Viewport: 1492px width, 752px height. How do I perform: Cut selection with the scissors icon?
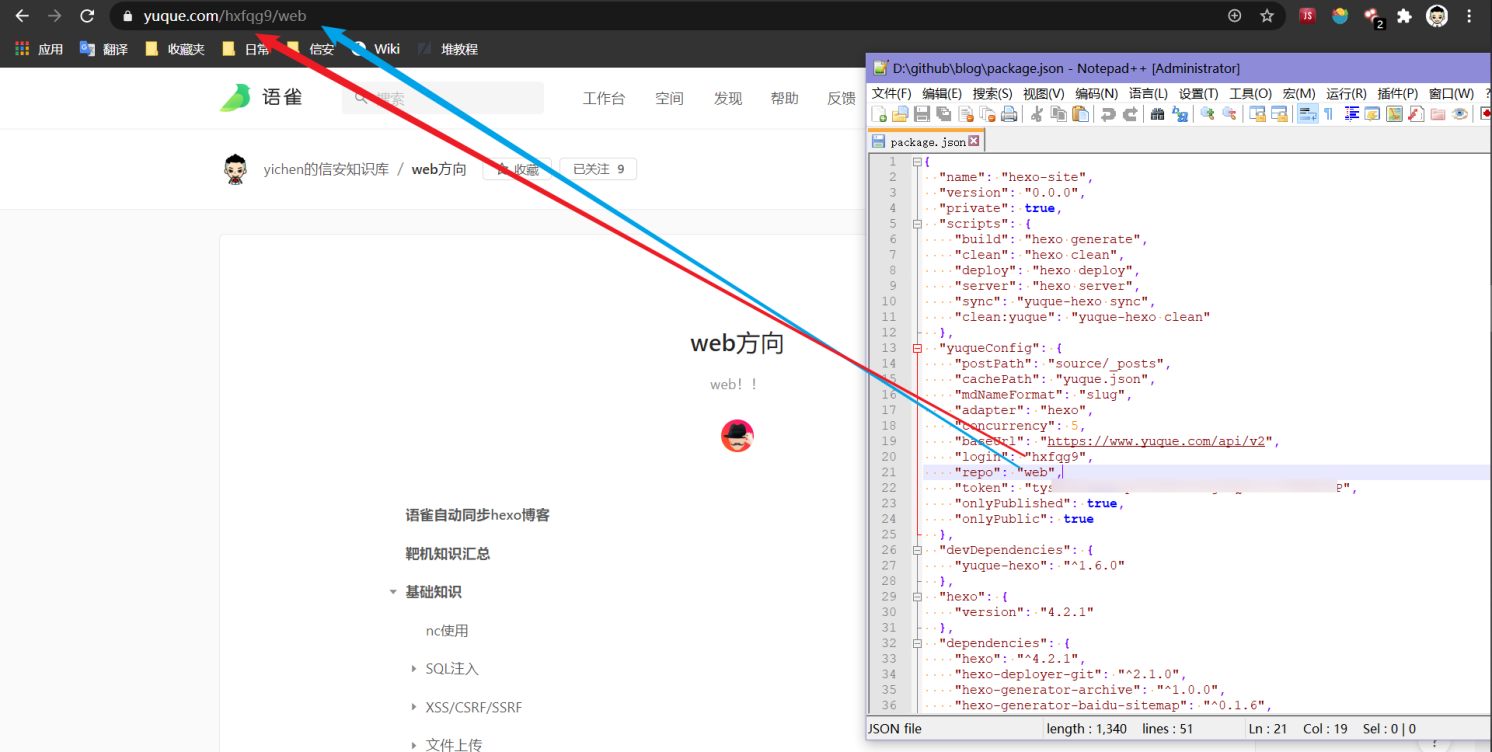click(1036, 114)
